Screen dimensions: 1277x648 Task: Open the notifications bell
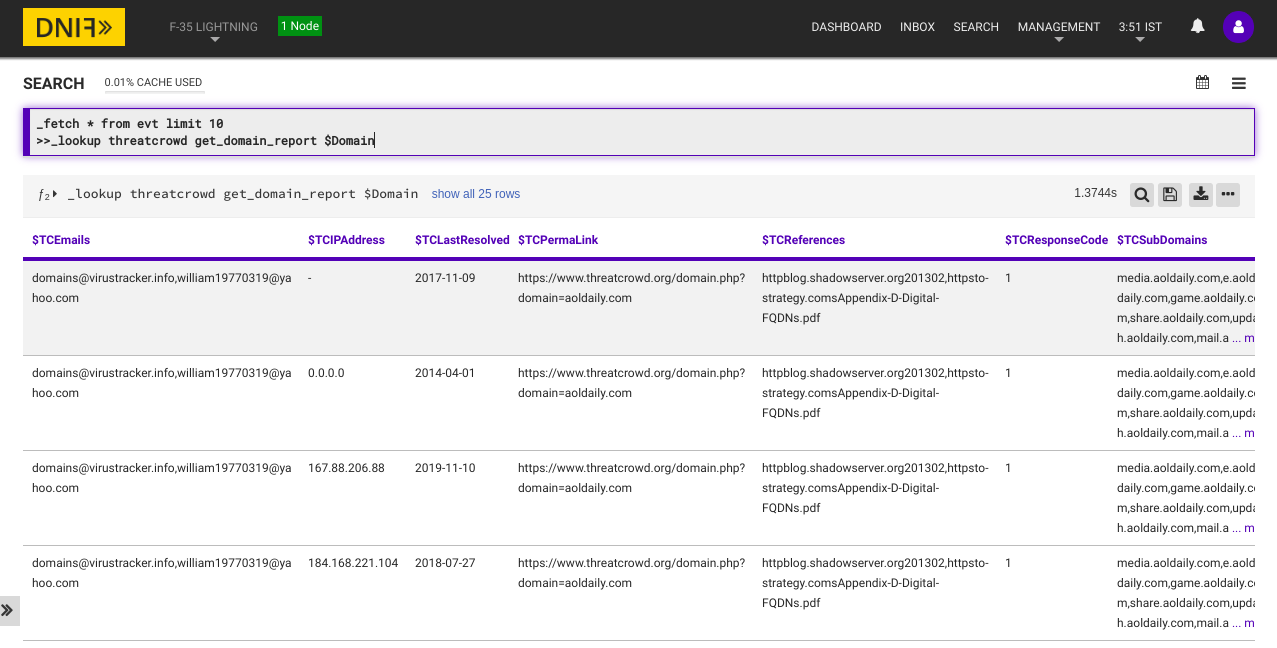(x=1197, y=27)
